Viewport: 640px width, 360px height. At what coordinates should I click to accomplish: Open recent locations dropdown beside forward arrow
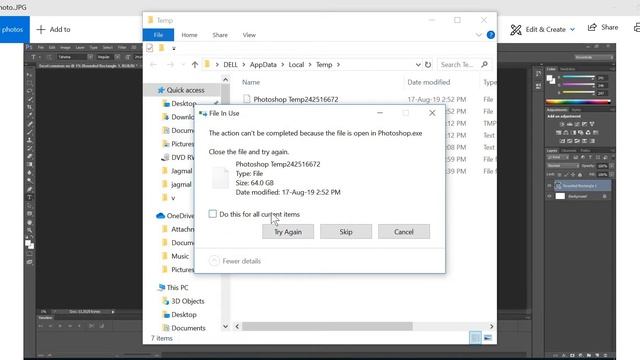(183, 64)
